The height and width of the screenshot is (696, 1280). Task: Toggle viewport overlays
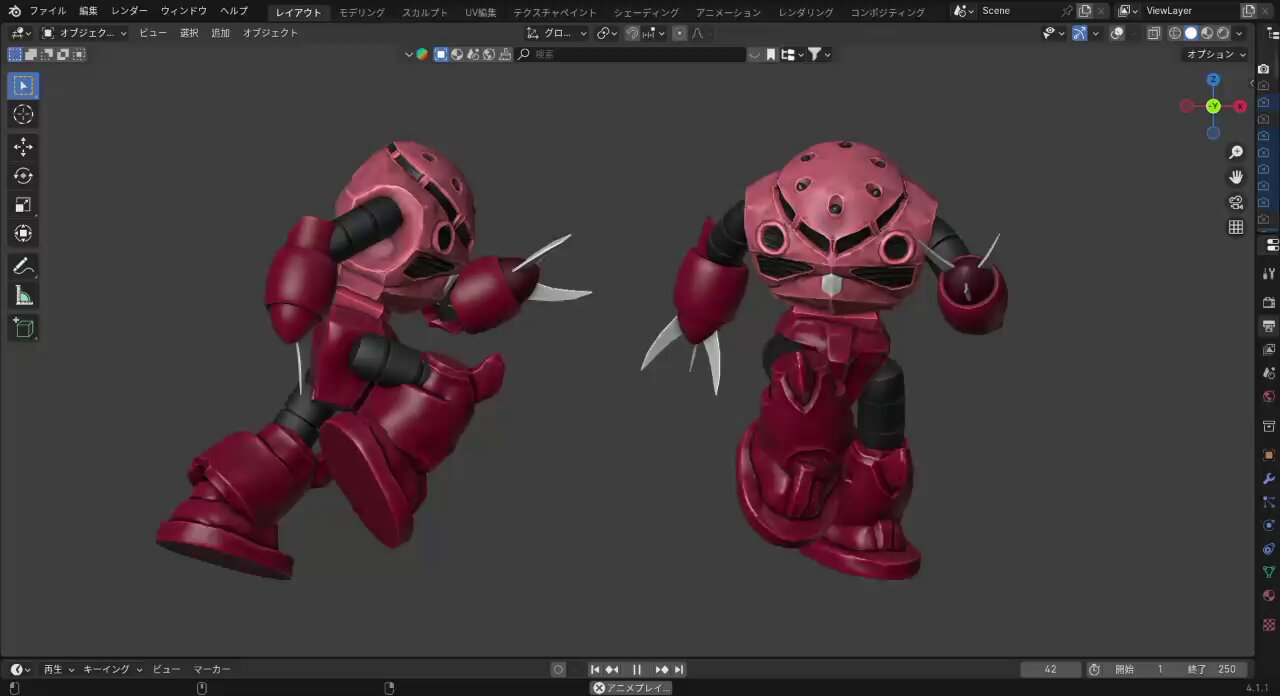[x=1117, y=33]
